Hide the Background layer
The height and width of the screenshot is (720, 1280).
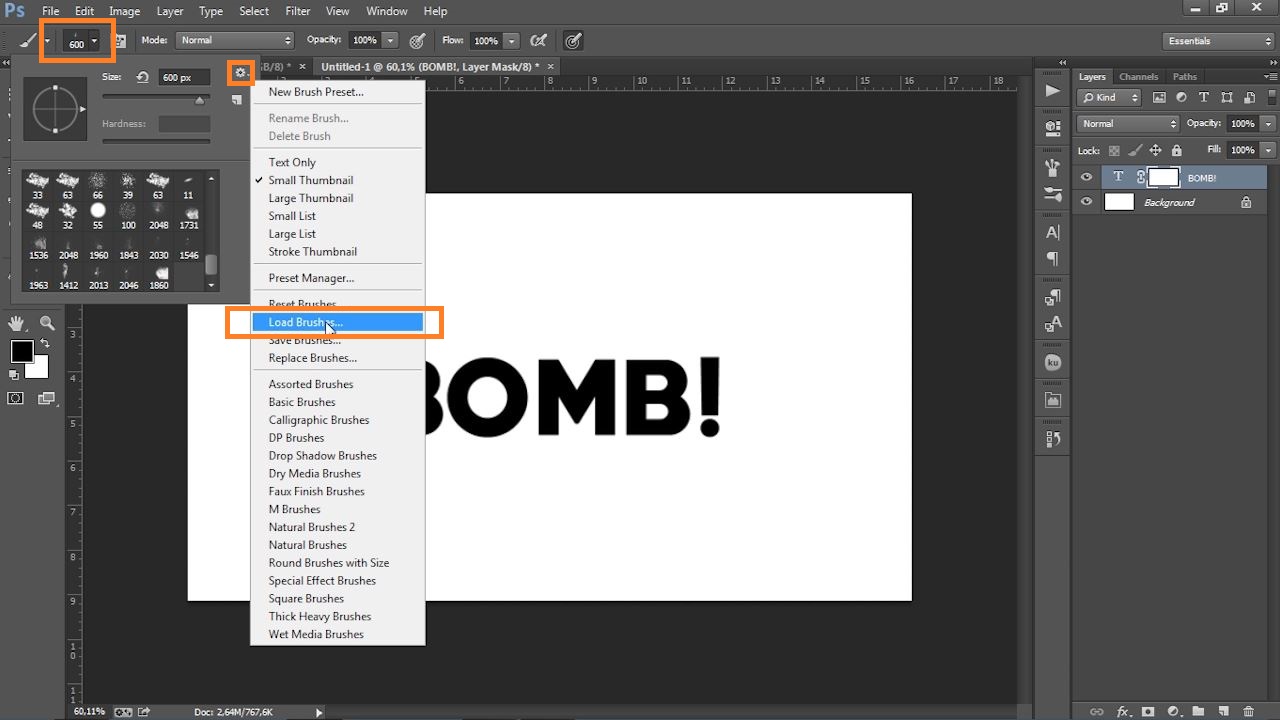[1086, 202]
